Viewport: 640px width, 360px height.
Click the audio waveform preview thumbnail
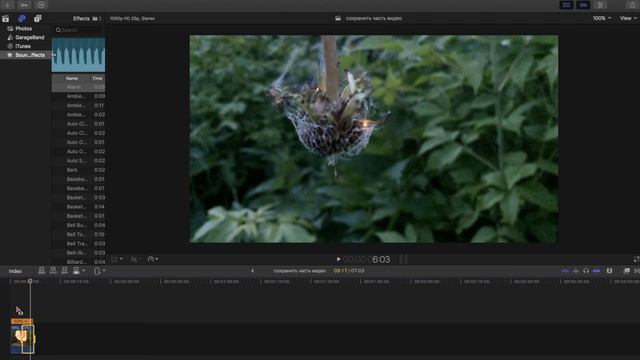point(78,55)
